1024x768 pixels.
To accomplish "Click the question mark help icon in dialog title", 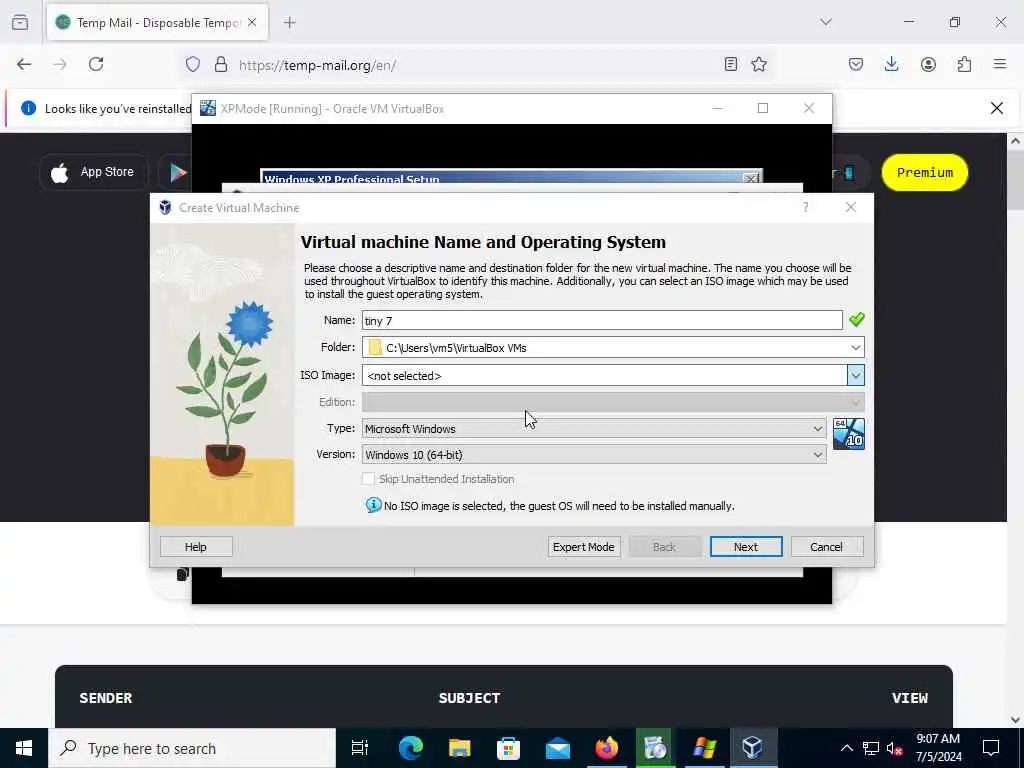I will tap(805, 207).
